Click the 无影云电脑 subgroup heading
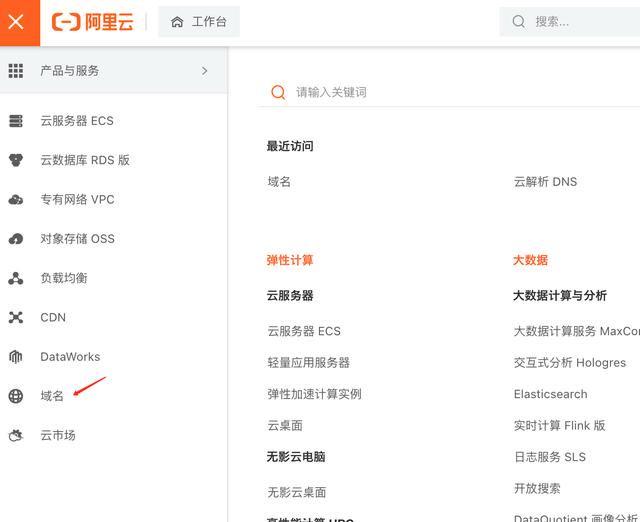Screen dimensions: 640x522 296,457
